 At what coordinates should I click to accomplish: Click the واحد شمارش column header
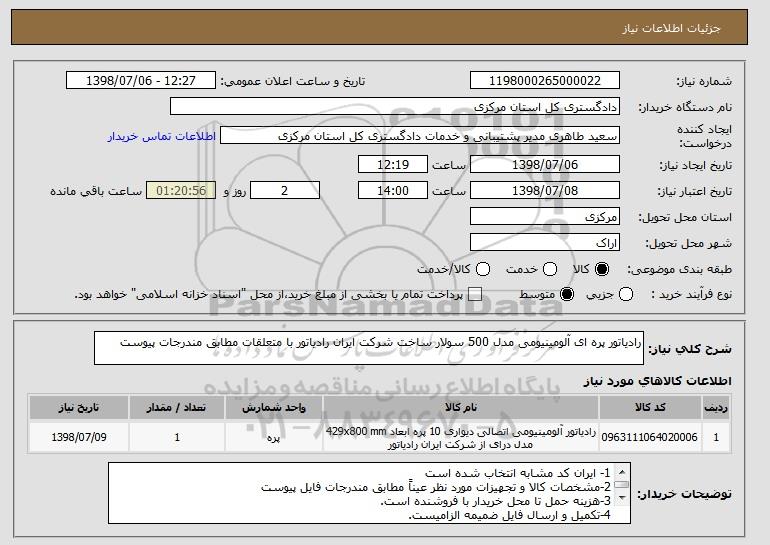(274, 408)
